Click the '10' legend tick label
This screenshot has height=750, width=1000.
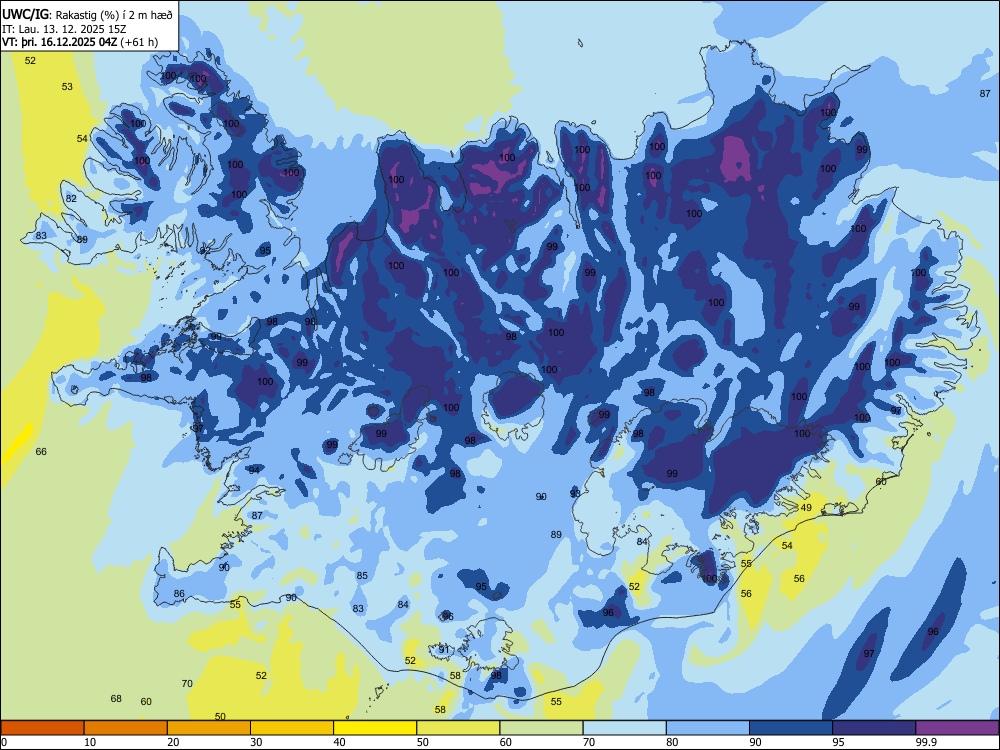coord(90,742)
